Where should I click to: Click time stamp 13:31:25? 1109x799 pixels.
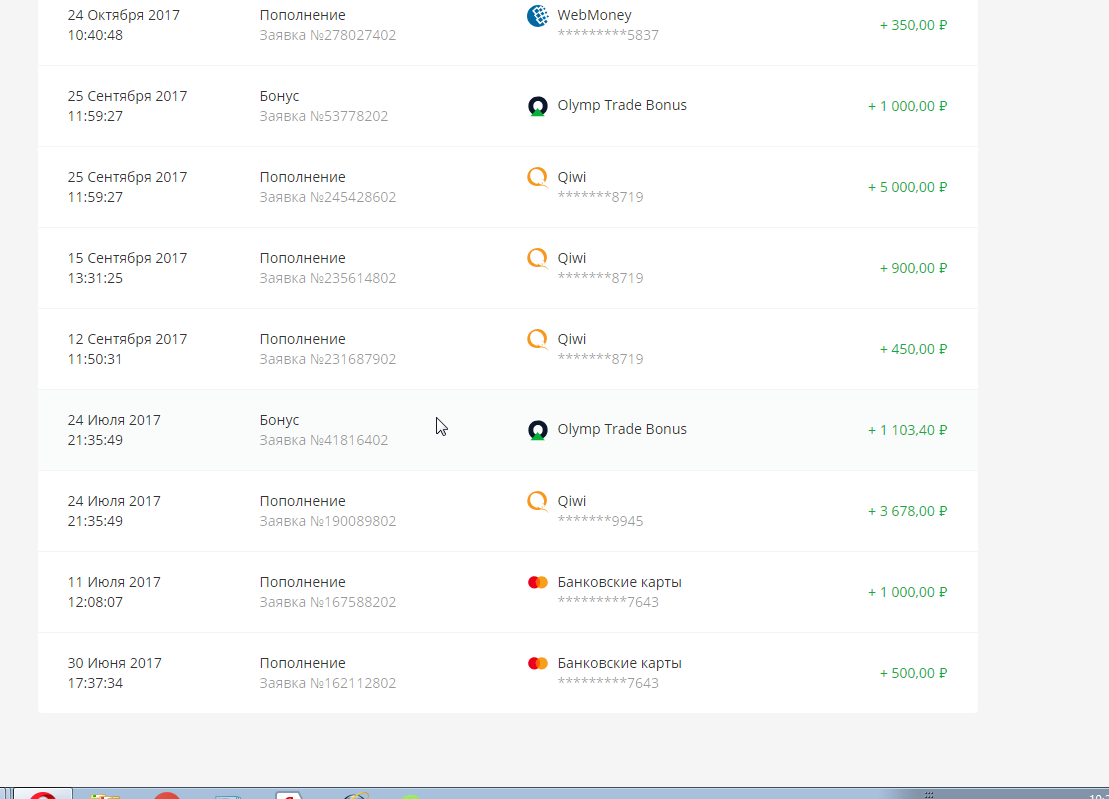click(x=95, y=279)
